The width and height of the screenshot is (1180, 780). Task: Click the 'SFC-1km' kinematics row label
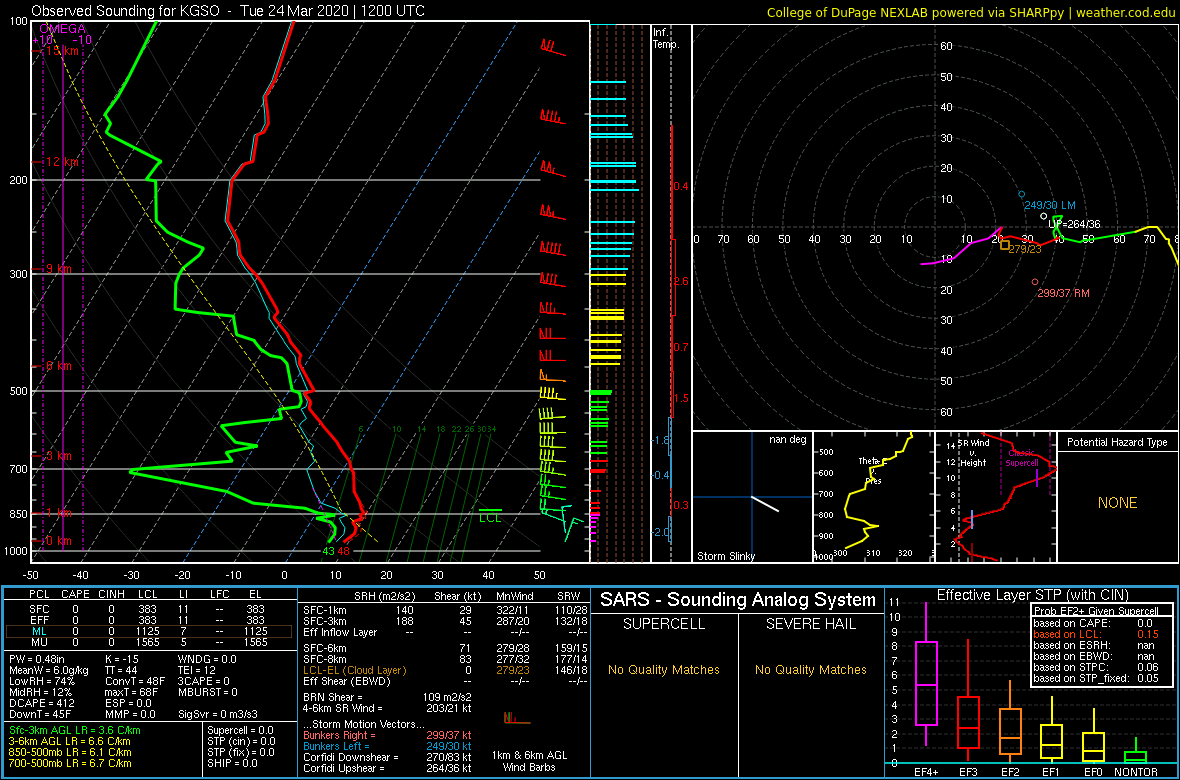coord(326,609)
